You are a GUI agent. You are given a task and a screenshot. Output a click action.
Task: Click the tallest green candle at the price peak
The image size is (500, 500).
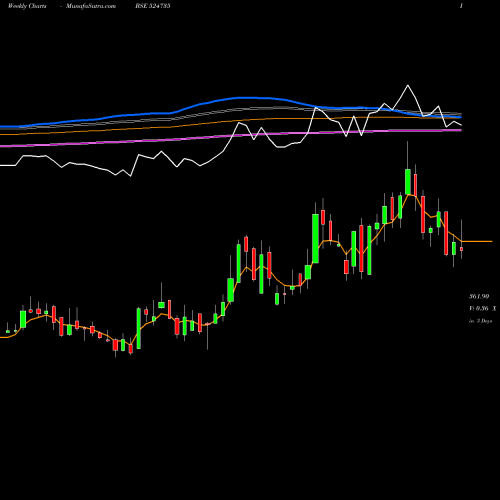click(408, 182)
